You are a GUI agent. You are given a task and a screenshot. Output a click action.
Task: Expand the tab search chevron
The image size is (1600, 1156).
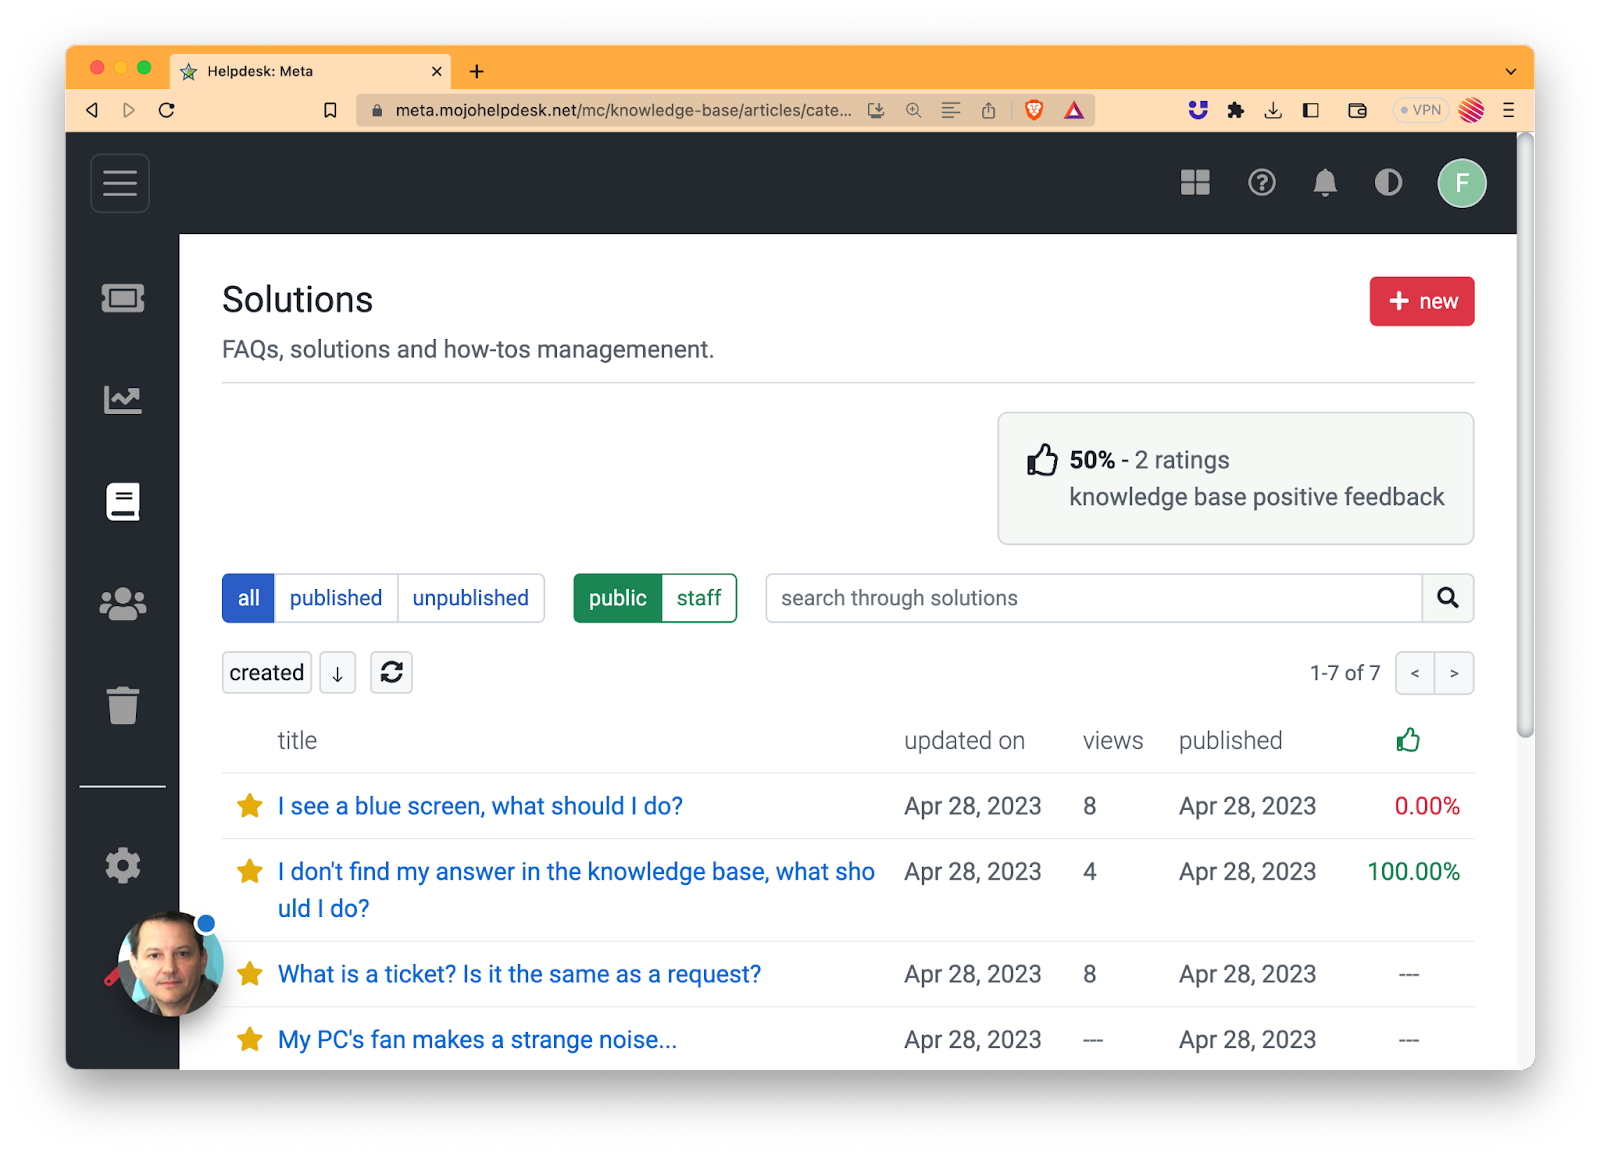point(1511,71)
